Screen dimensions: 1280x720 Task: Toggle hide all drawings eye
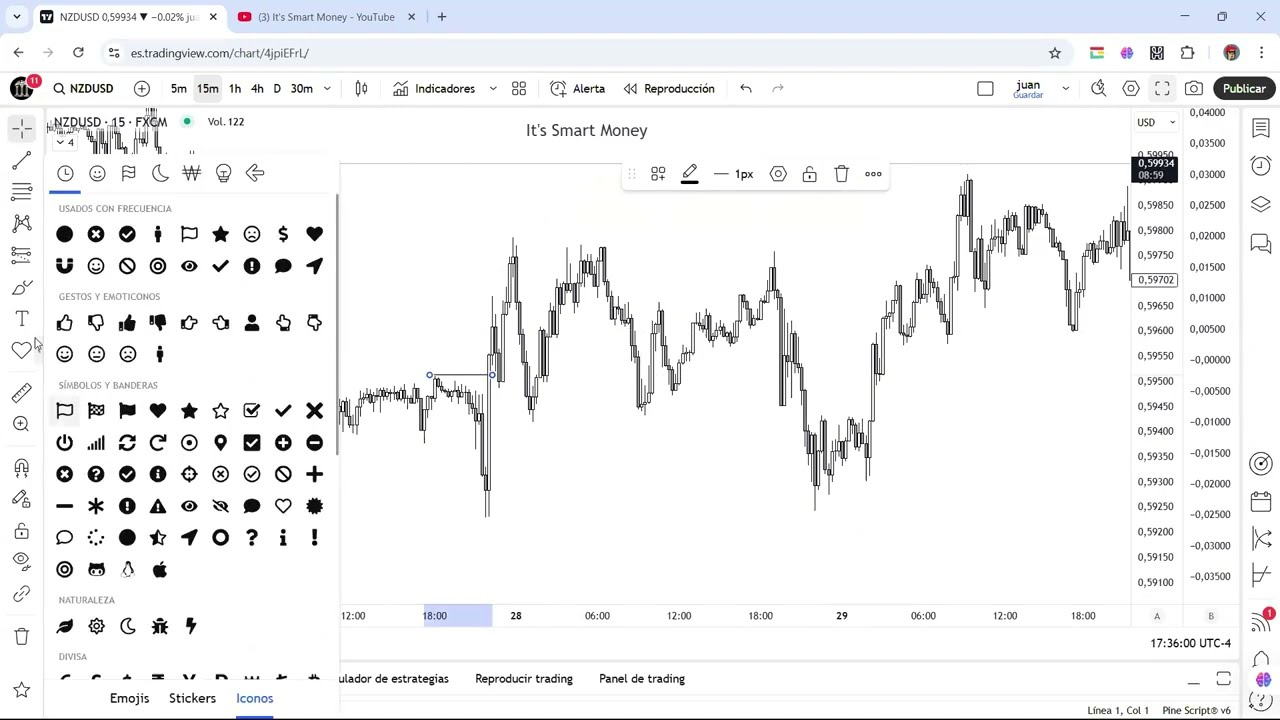(21, 562)
